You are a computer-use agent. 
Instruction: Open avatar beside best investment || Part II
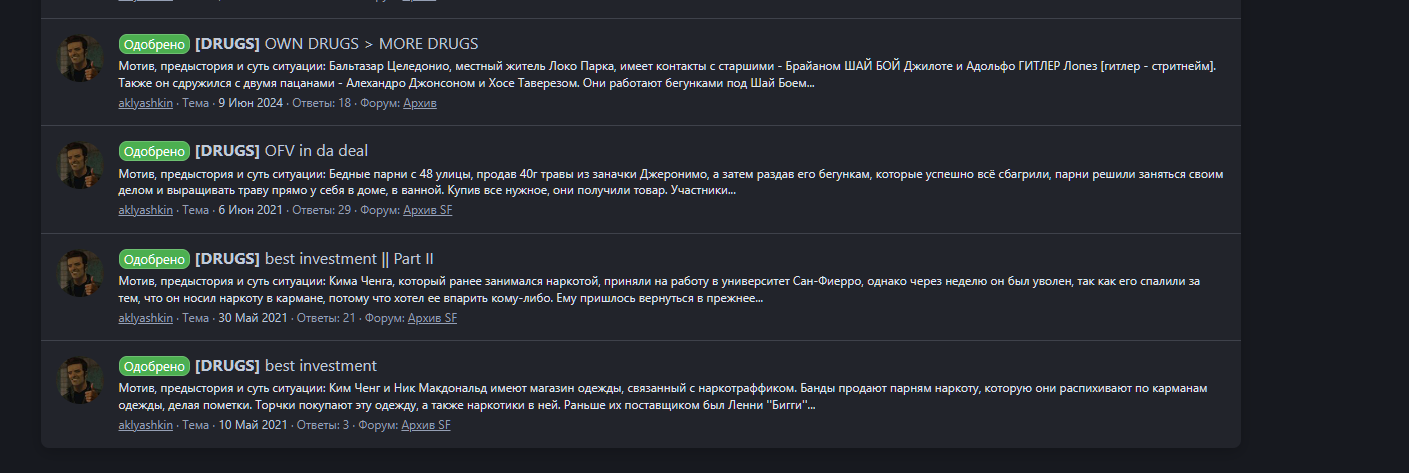point(81,273)
